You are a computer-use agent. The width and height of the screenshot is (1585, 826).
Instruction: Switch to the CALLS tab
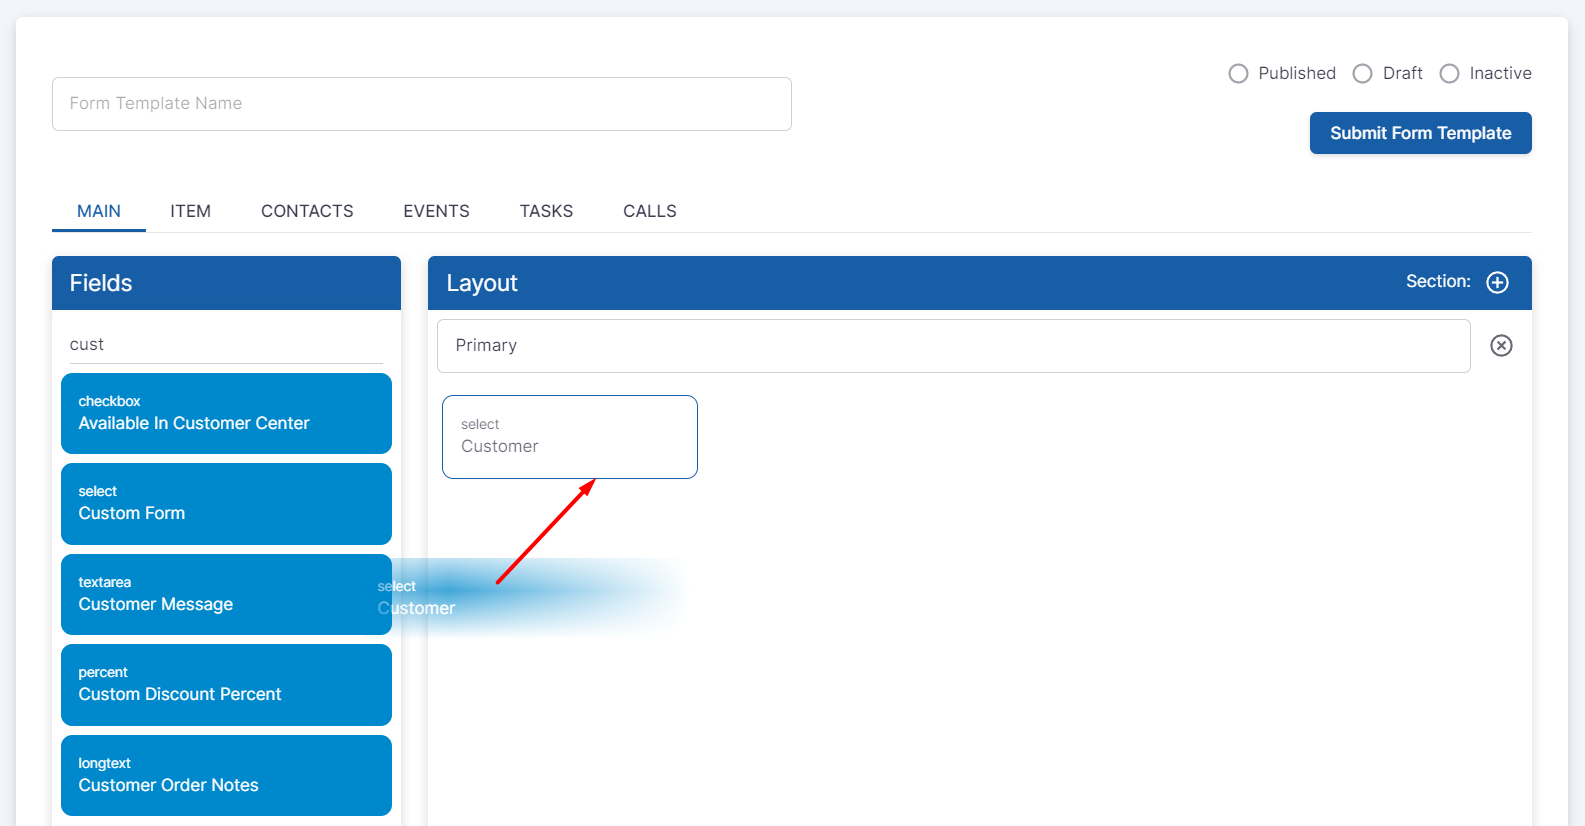coord(650,211)
